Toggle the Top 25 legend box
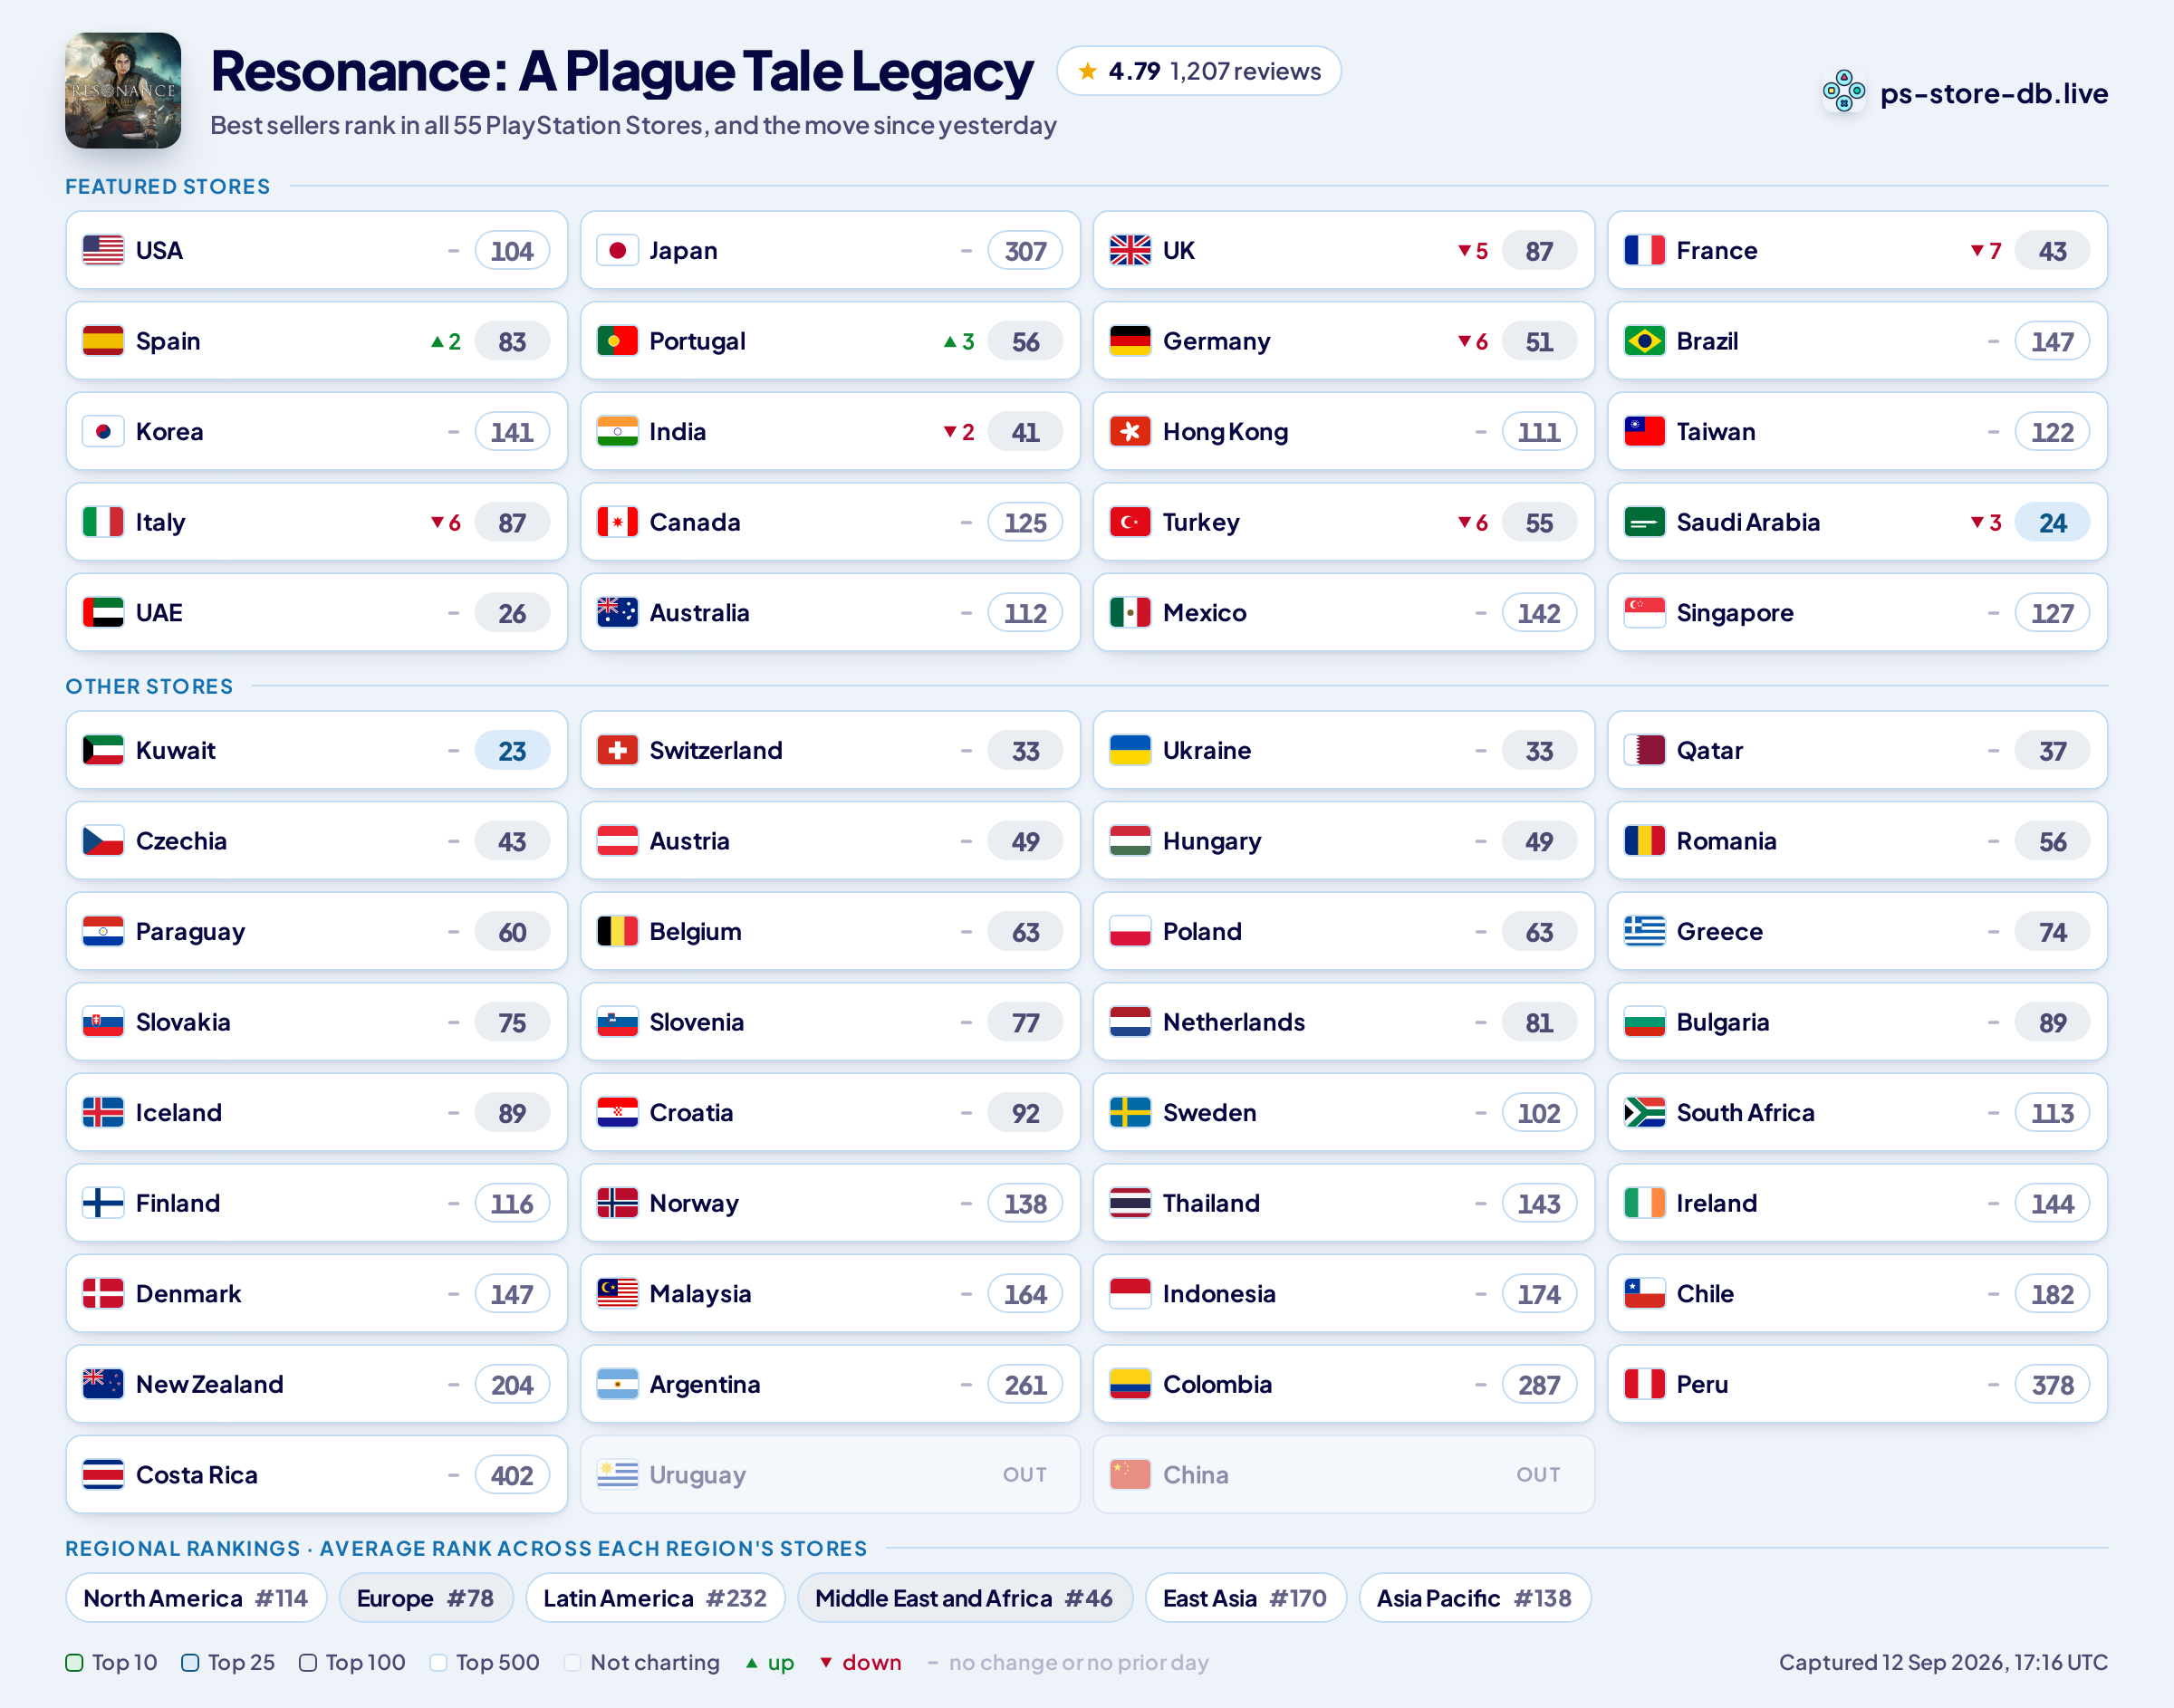 [190, 1662]
